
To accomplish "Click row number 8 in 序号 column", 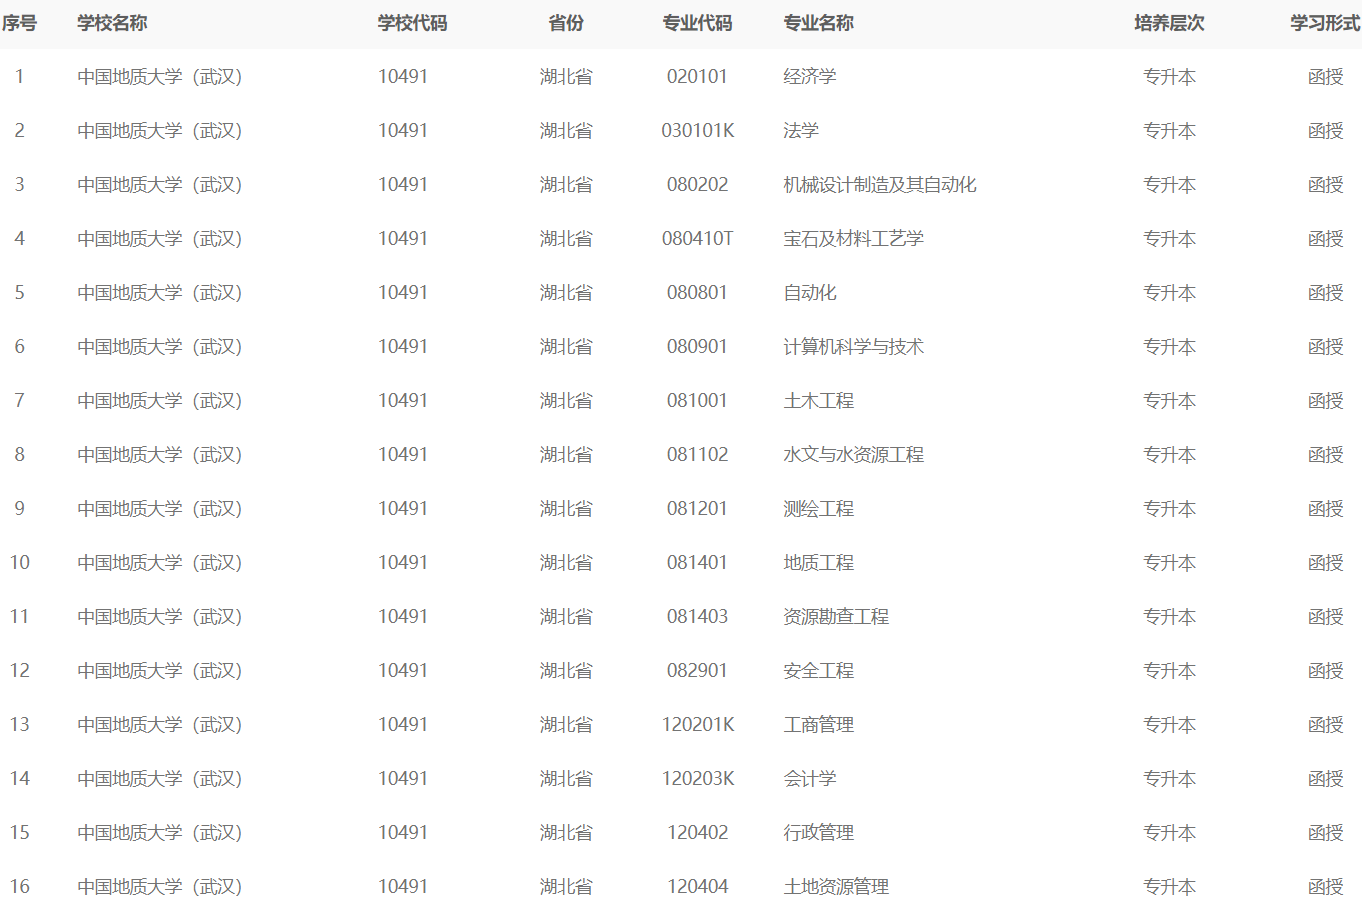I will pyautogui.click(x=19, y=455).
